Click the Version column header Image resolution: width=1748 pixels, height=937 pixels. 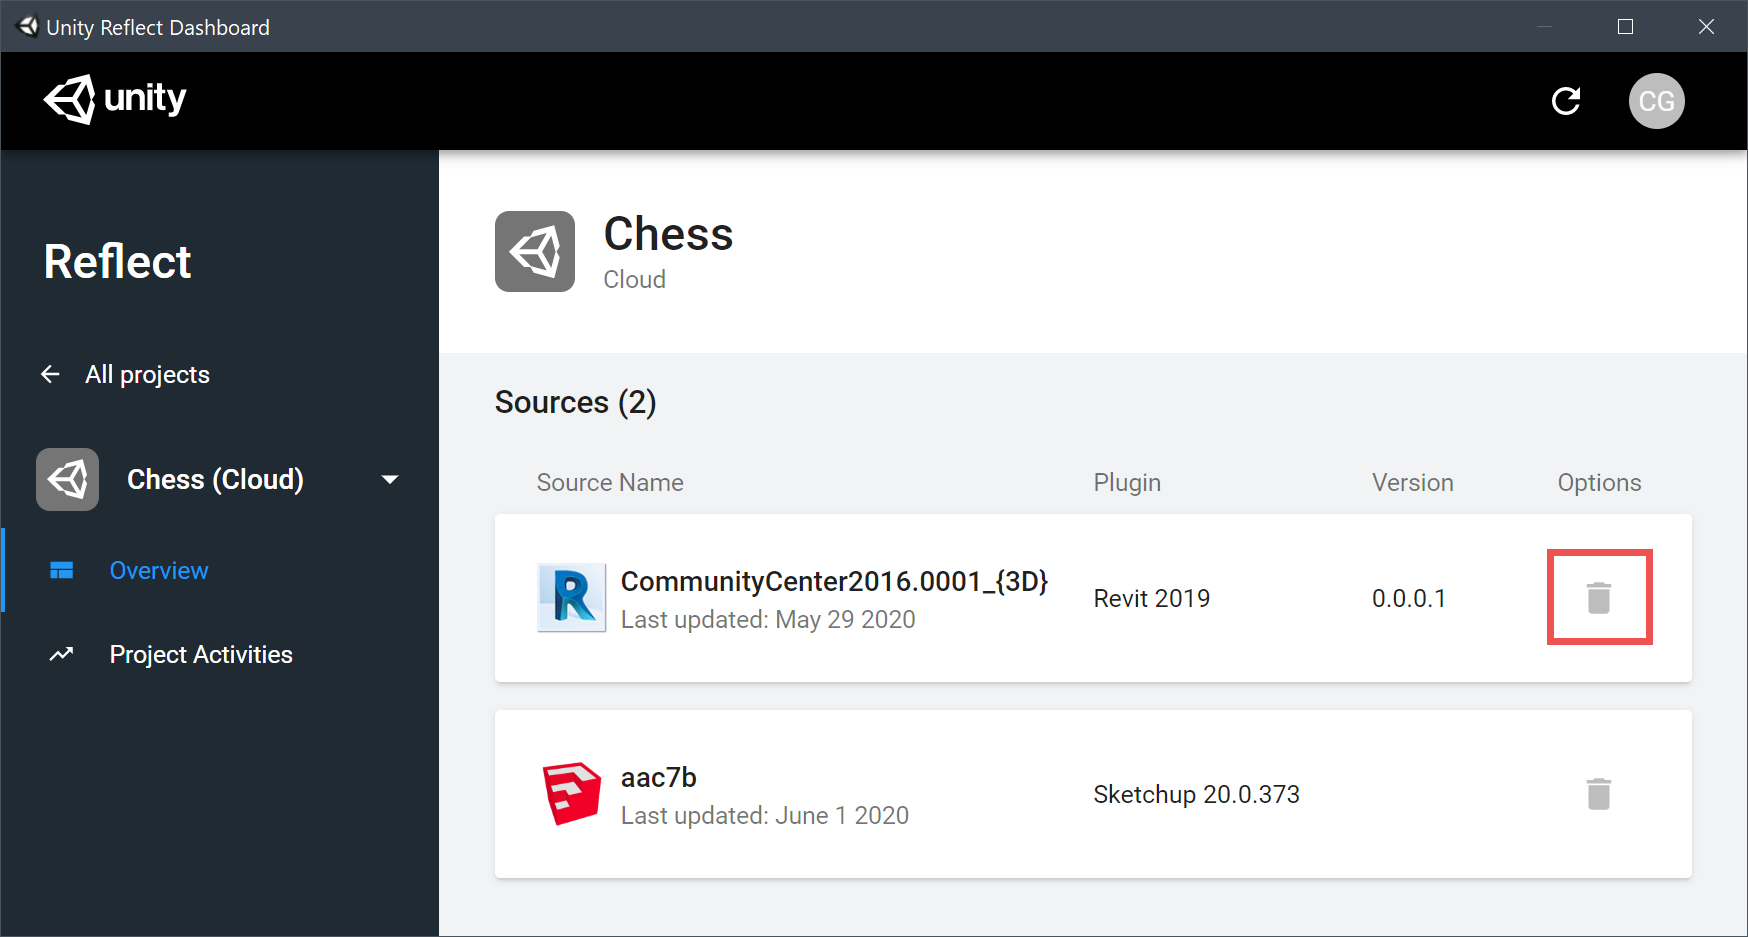pos(1412,482)
